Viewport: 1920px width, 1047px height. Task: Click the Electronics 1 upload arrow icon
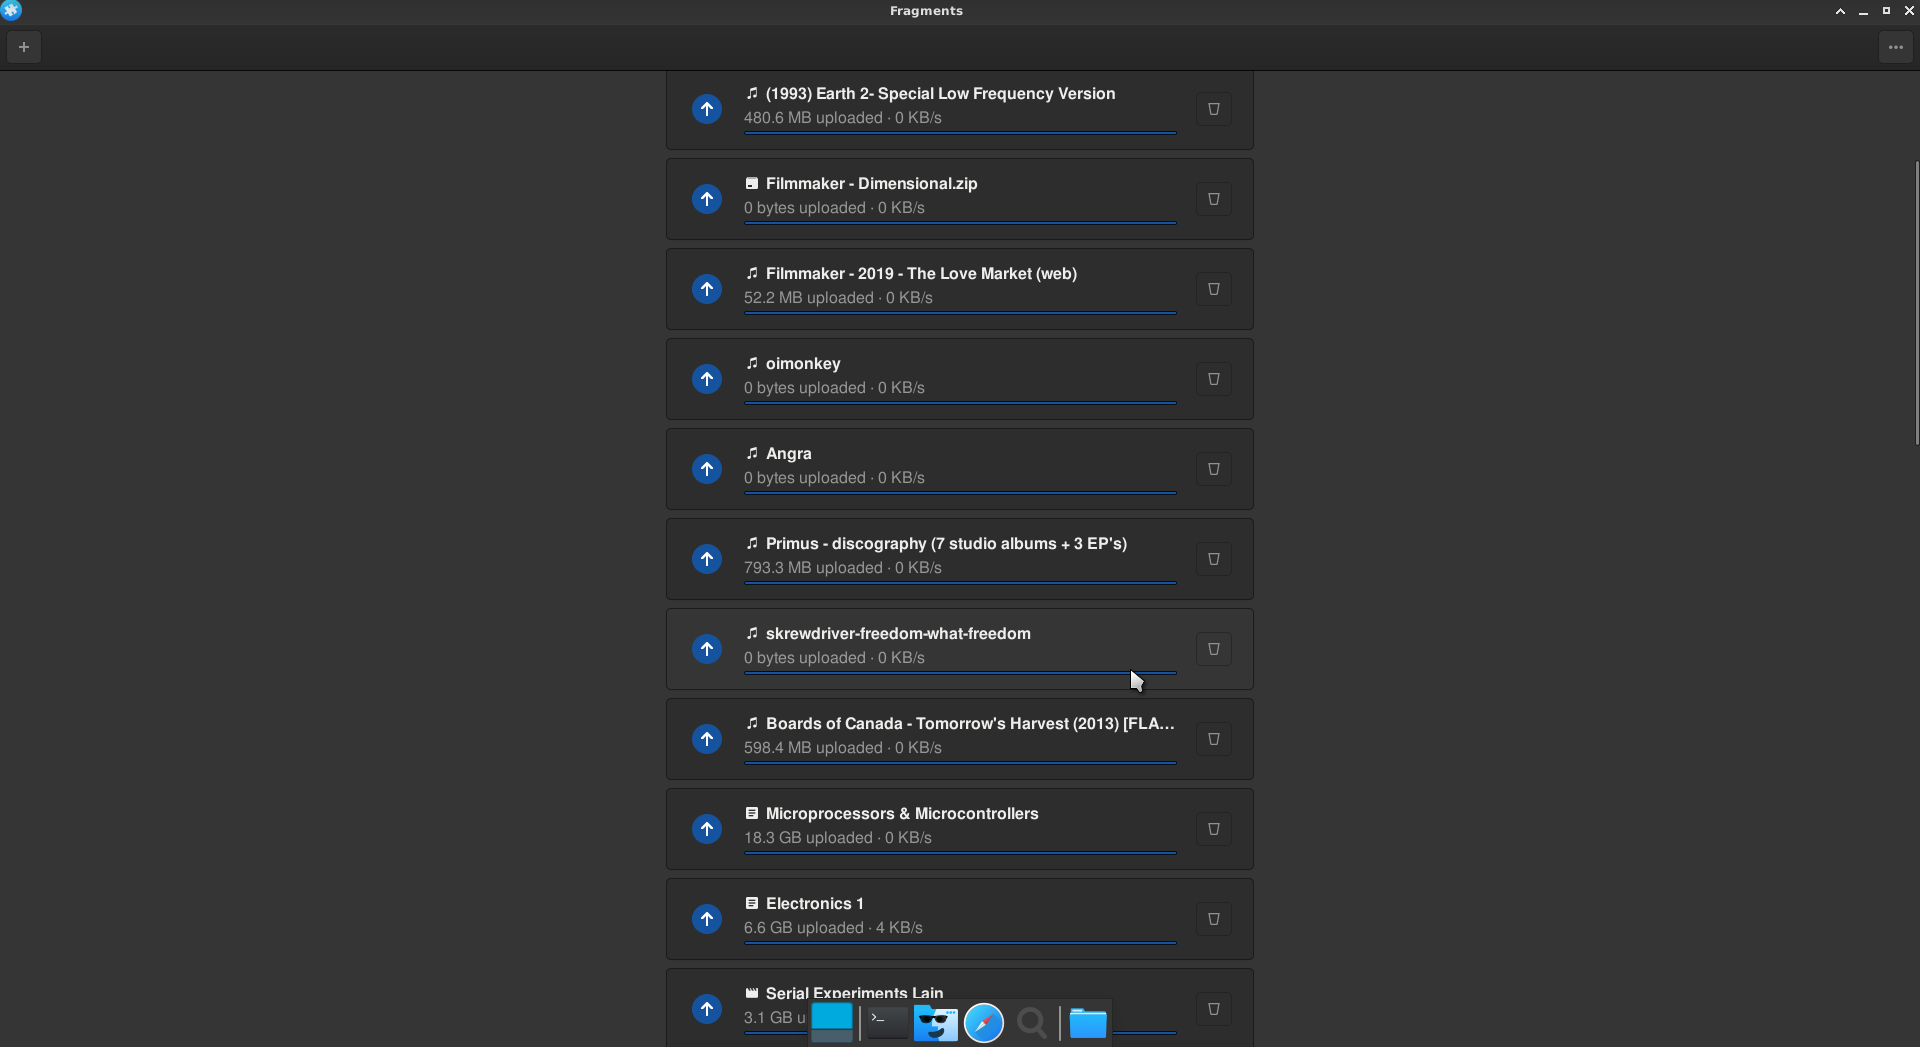point(707,919)
